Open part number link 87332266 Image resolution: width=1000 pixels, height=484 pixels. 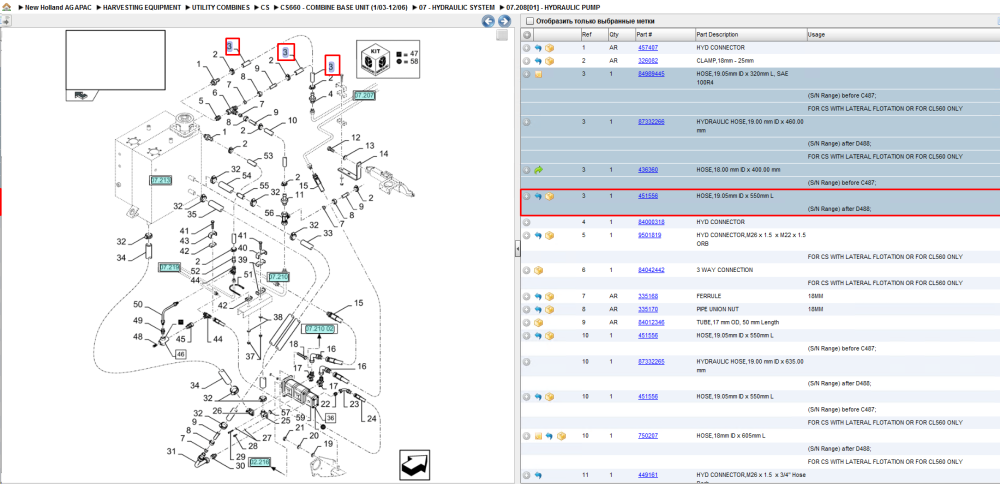pos(651,122)
